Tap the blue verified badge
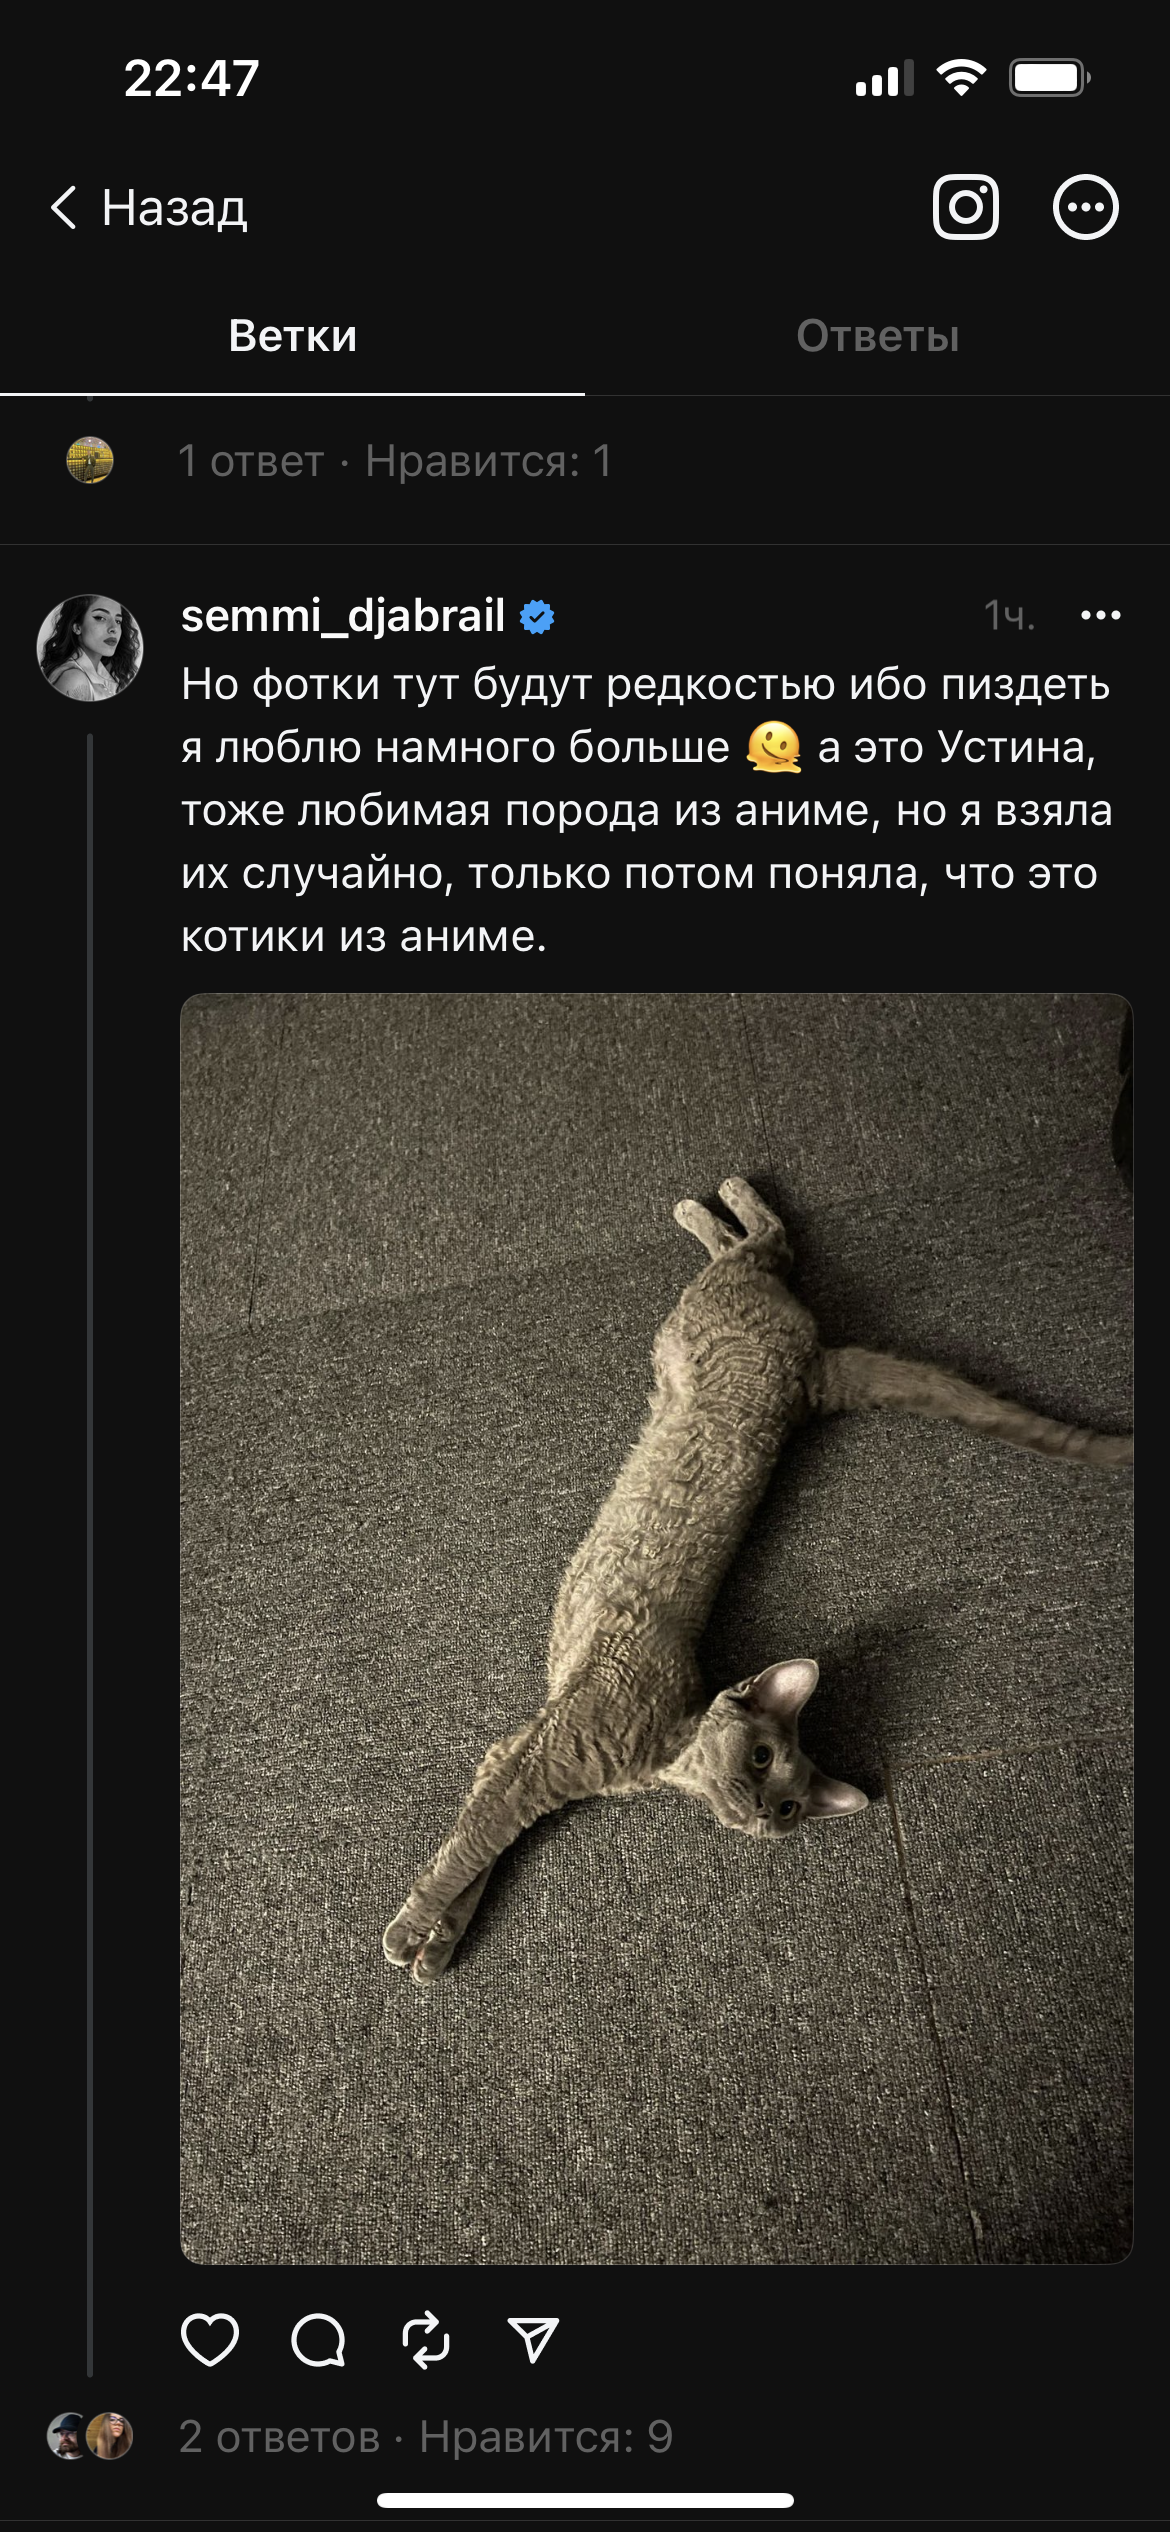1170x2532 pixels. click(x=537, y=617)
